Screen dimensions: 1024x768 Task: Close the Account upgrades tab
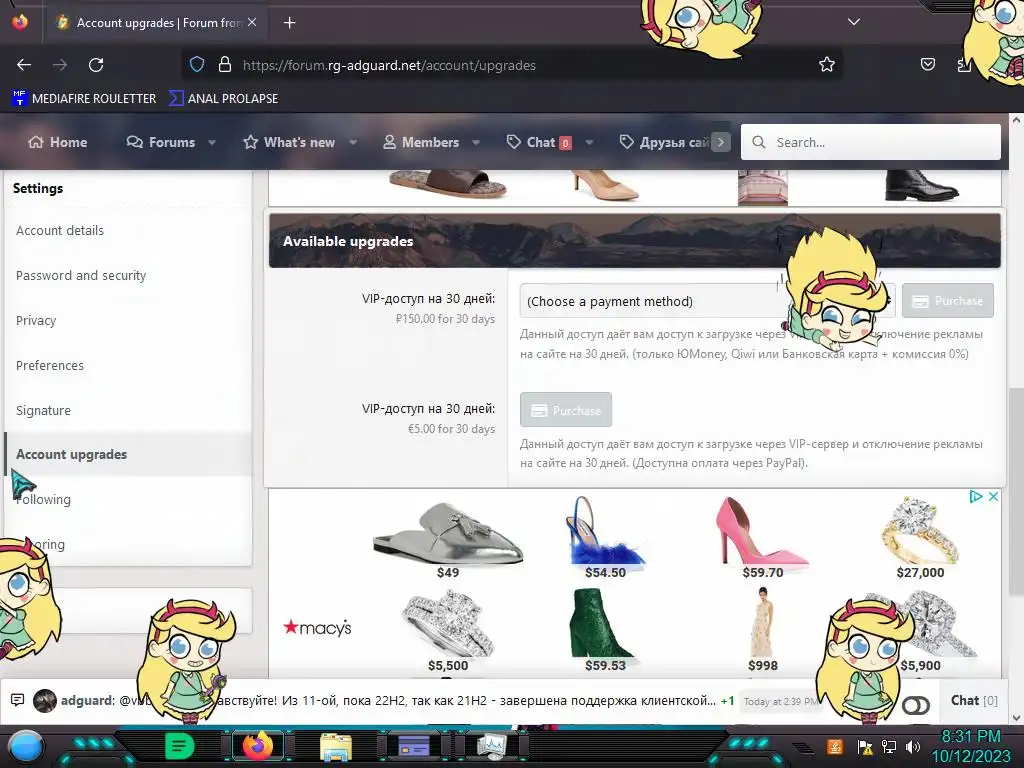tap(252, 22)
